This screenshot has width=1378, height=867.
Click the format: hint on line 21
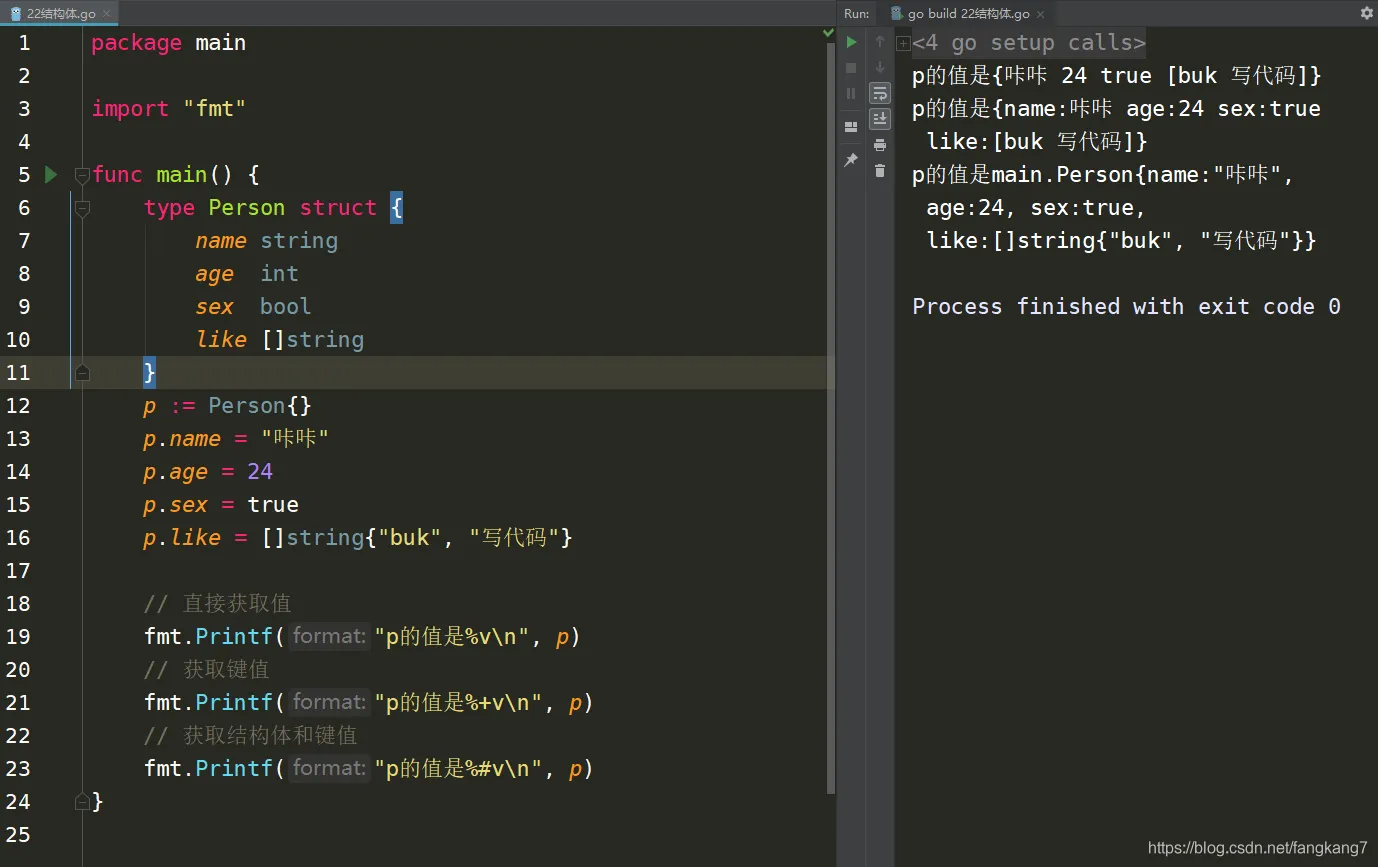point(329,702)
